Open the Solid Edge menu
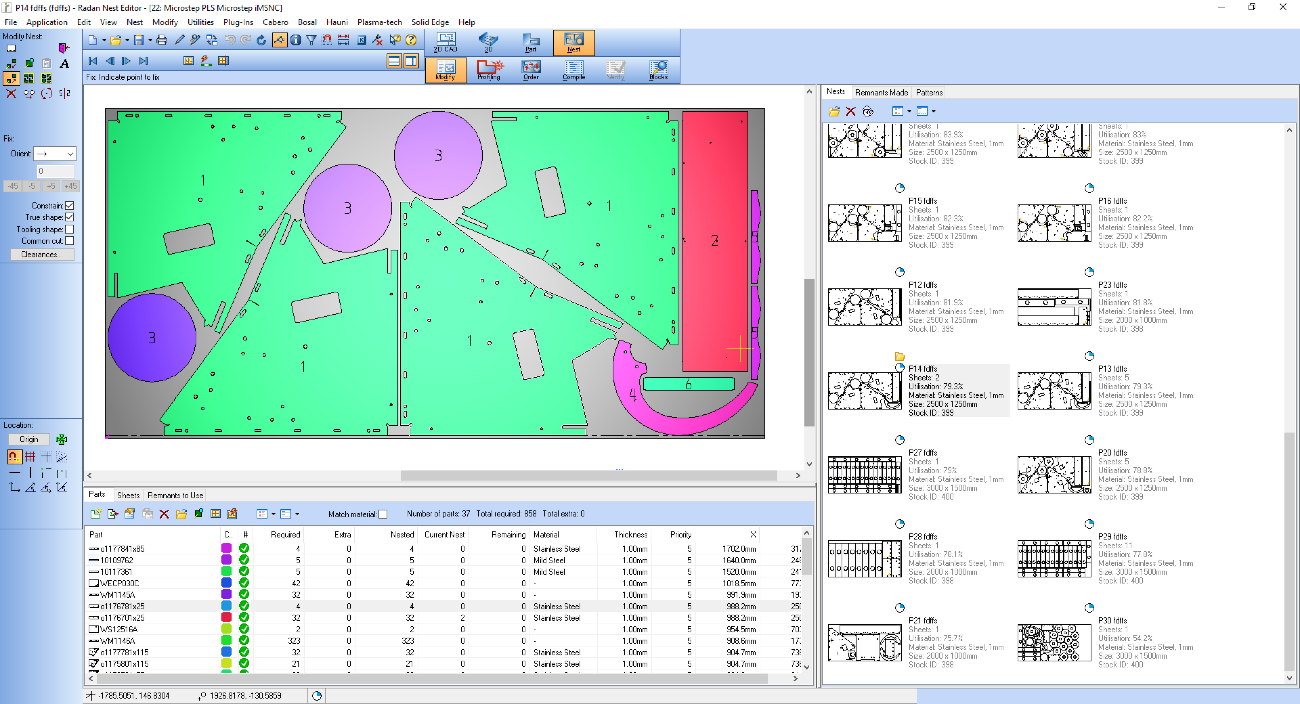The height and width of the screenshot is (704, 1300). (x=430, y=22)
